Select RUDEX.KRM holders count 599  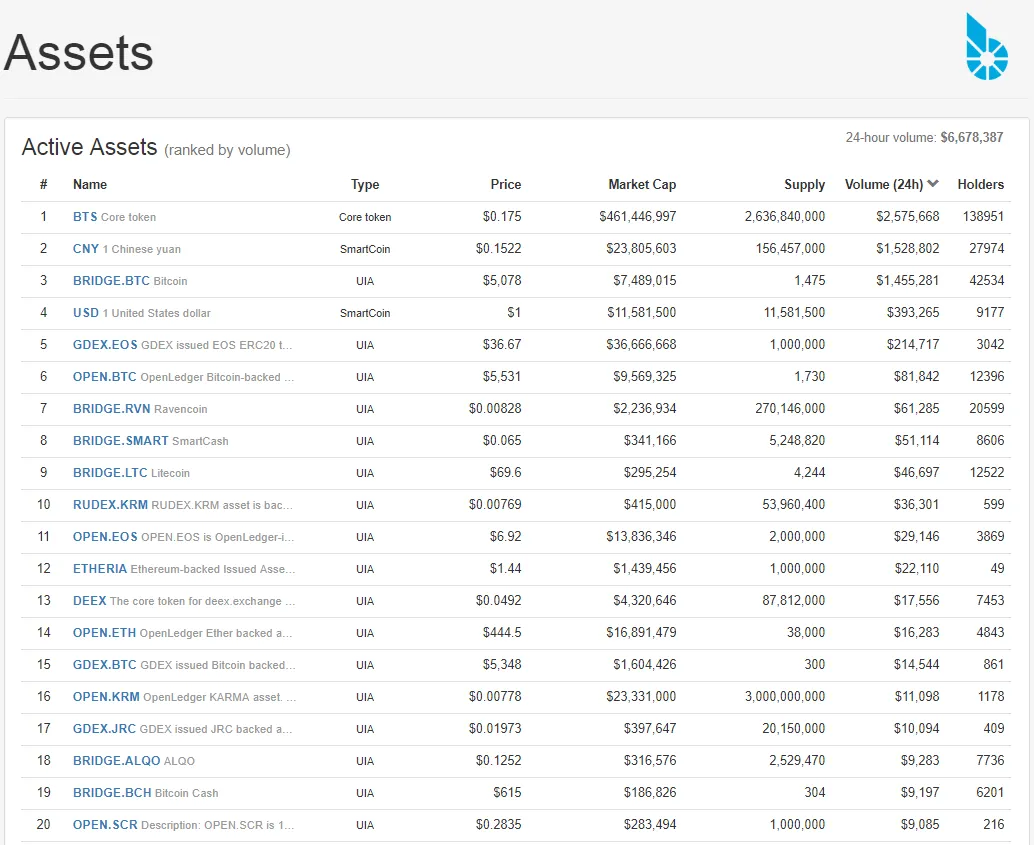(994, 505)
